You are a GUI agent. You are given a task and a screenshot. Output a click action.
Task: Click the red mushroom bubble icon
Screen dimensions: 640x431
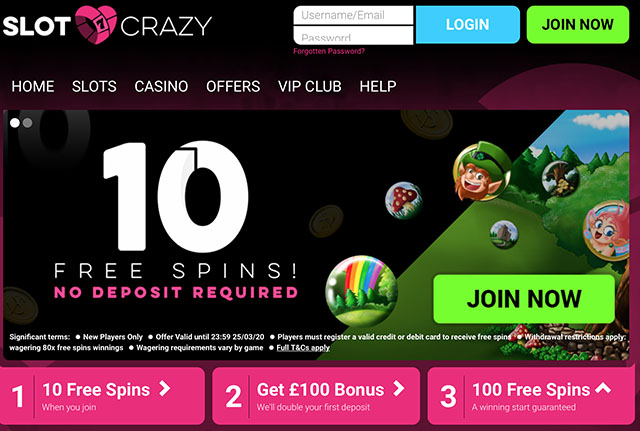pos(404,200)
